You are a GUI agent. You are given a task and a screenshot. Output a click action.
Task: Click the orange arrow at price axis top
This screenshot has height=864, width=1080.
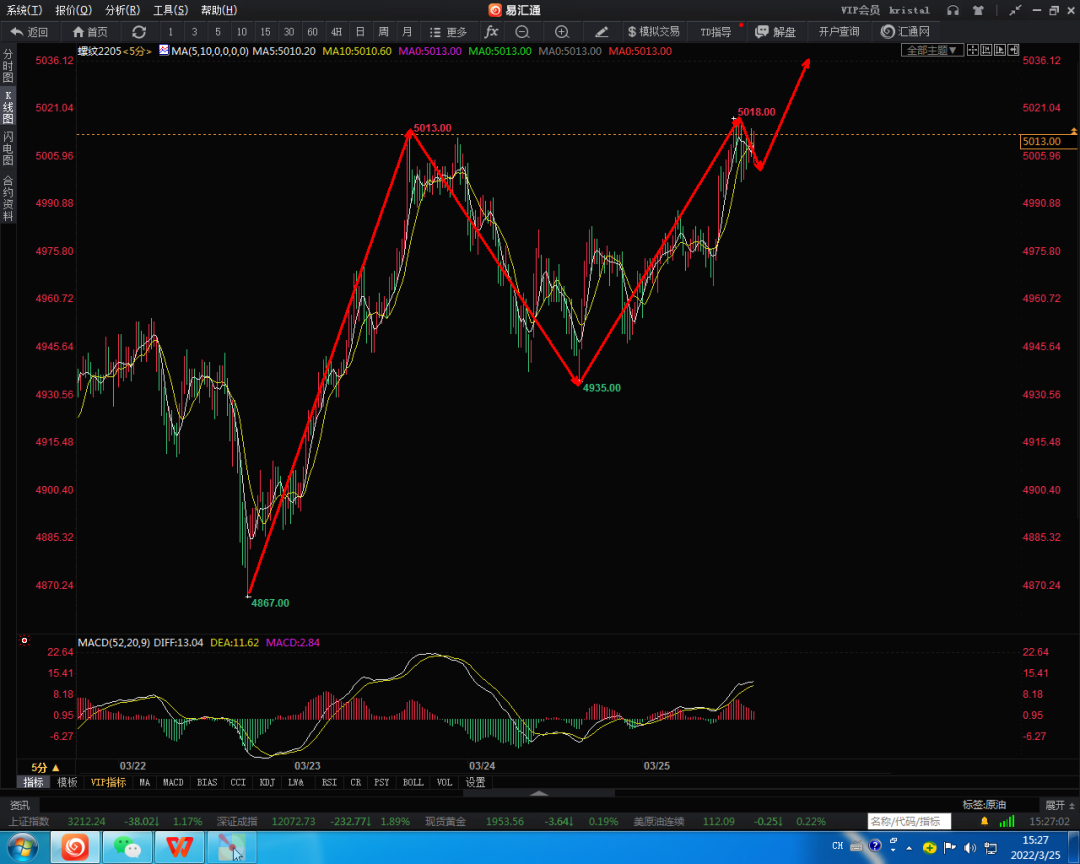click(x=1073, y=130)
